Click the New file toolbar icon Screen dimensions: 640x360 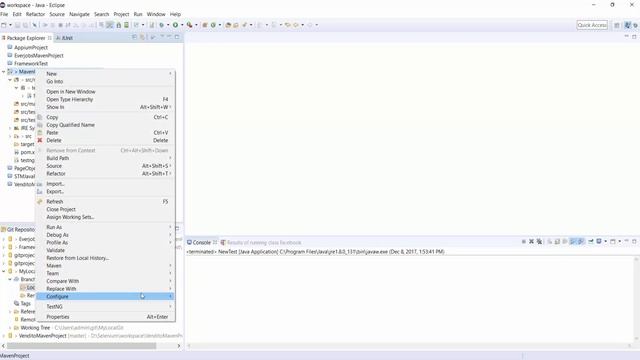tap(4, 25)
